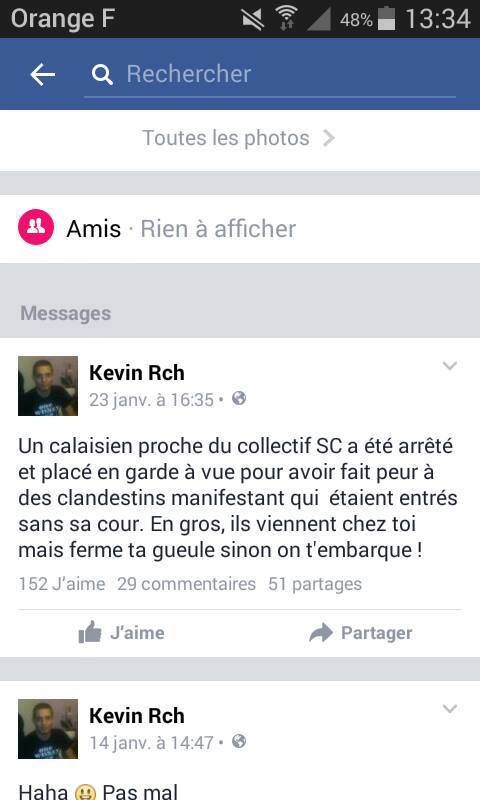Tap the search magnifier icon
The image size is (480, 800).
102,75
